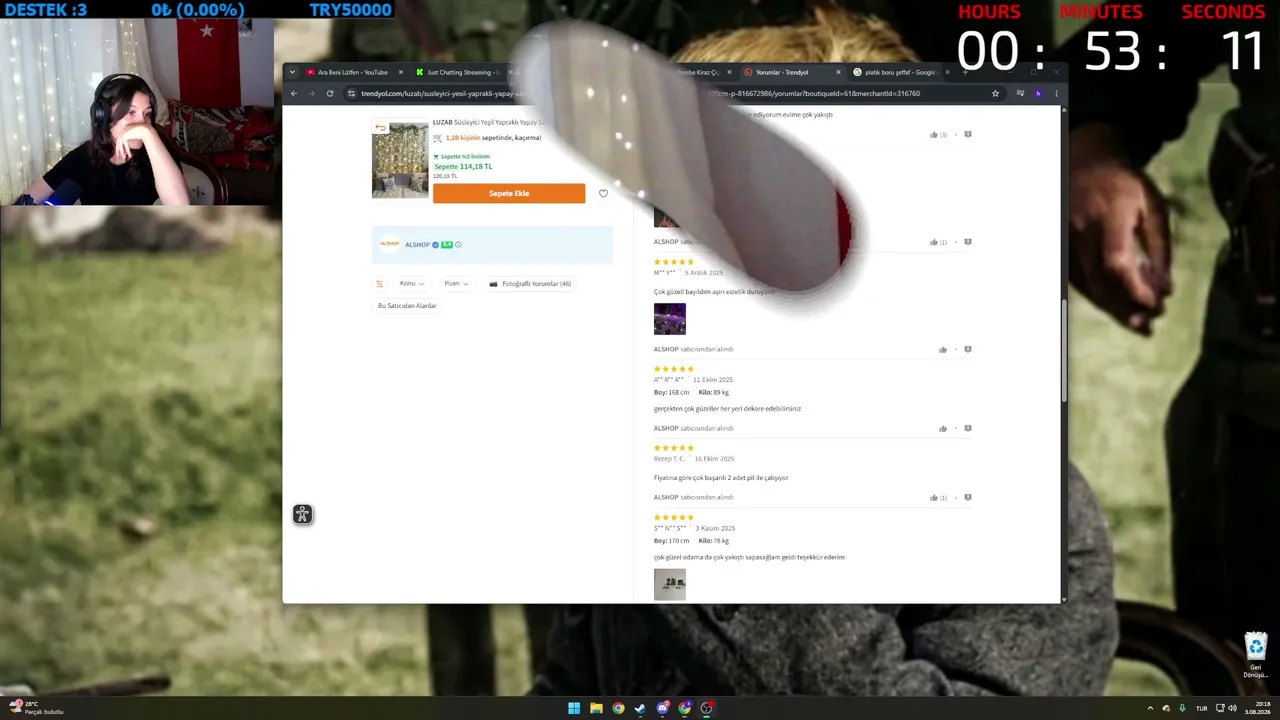
Task: Open the accessibility widget icon
Action: [302, 514]
